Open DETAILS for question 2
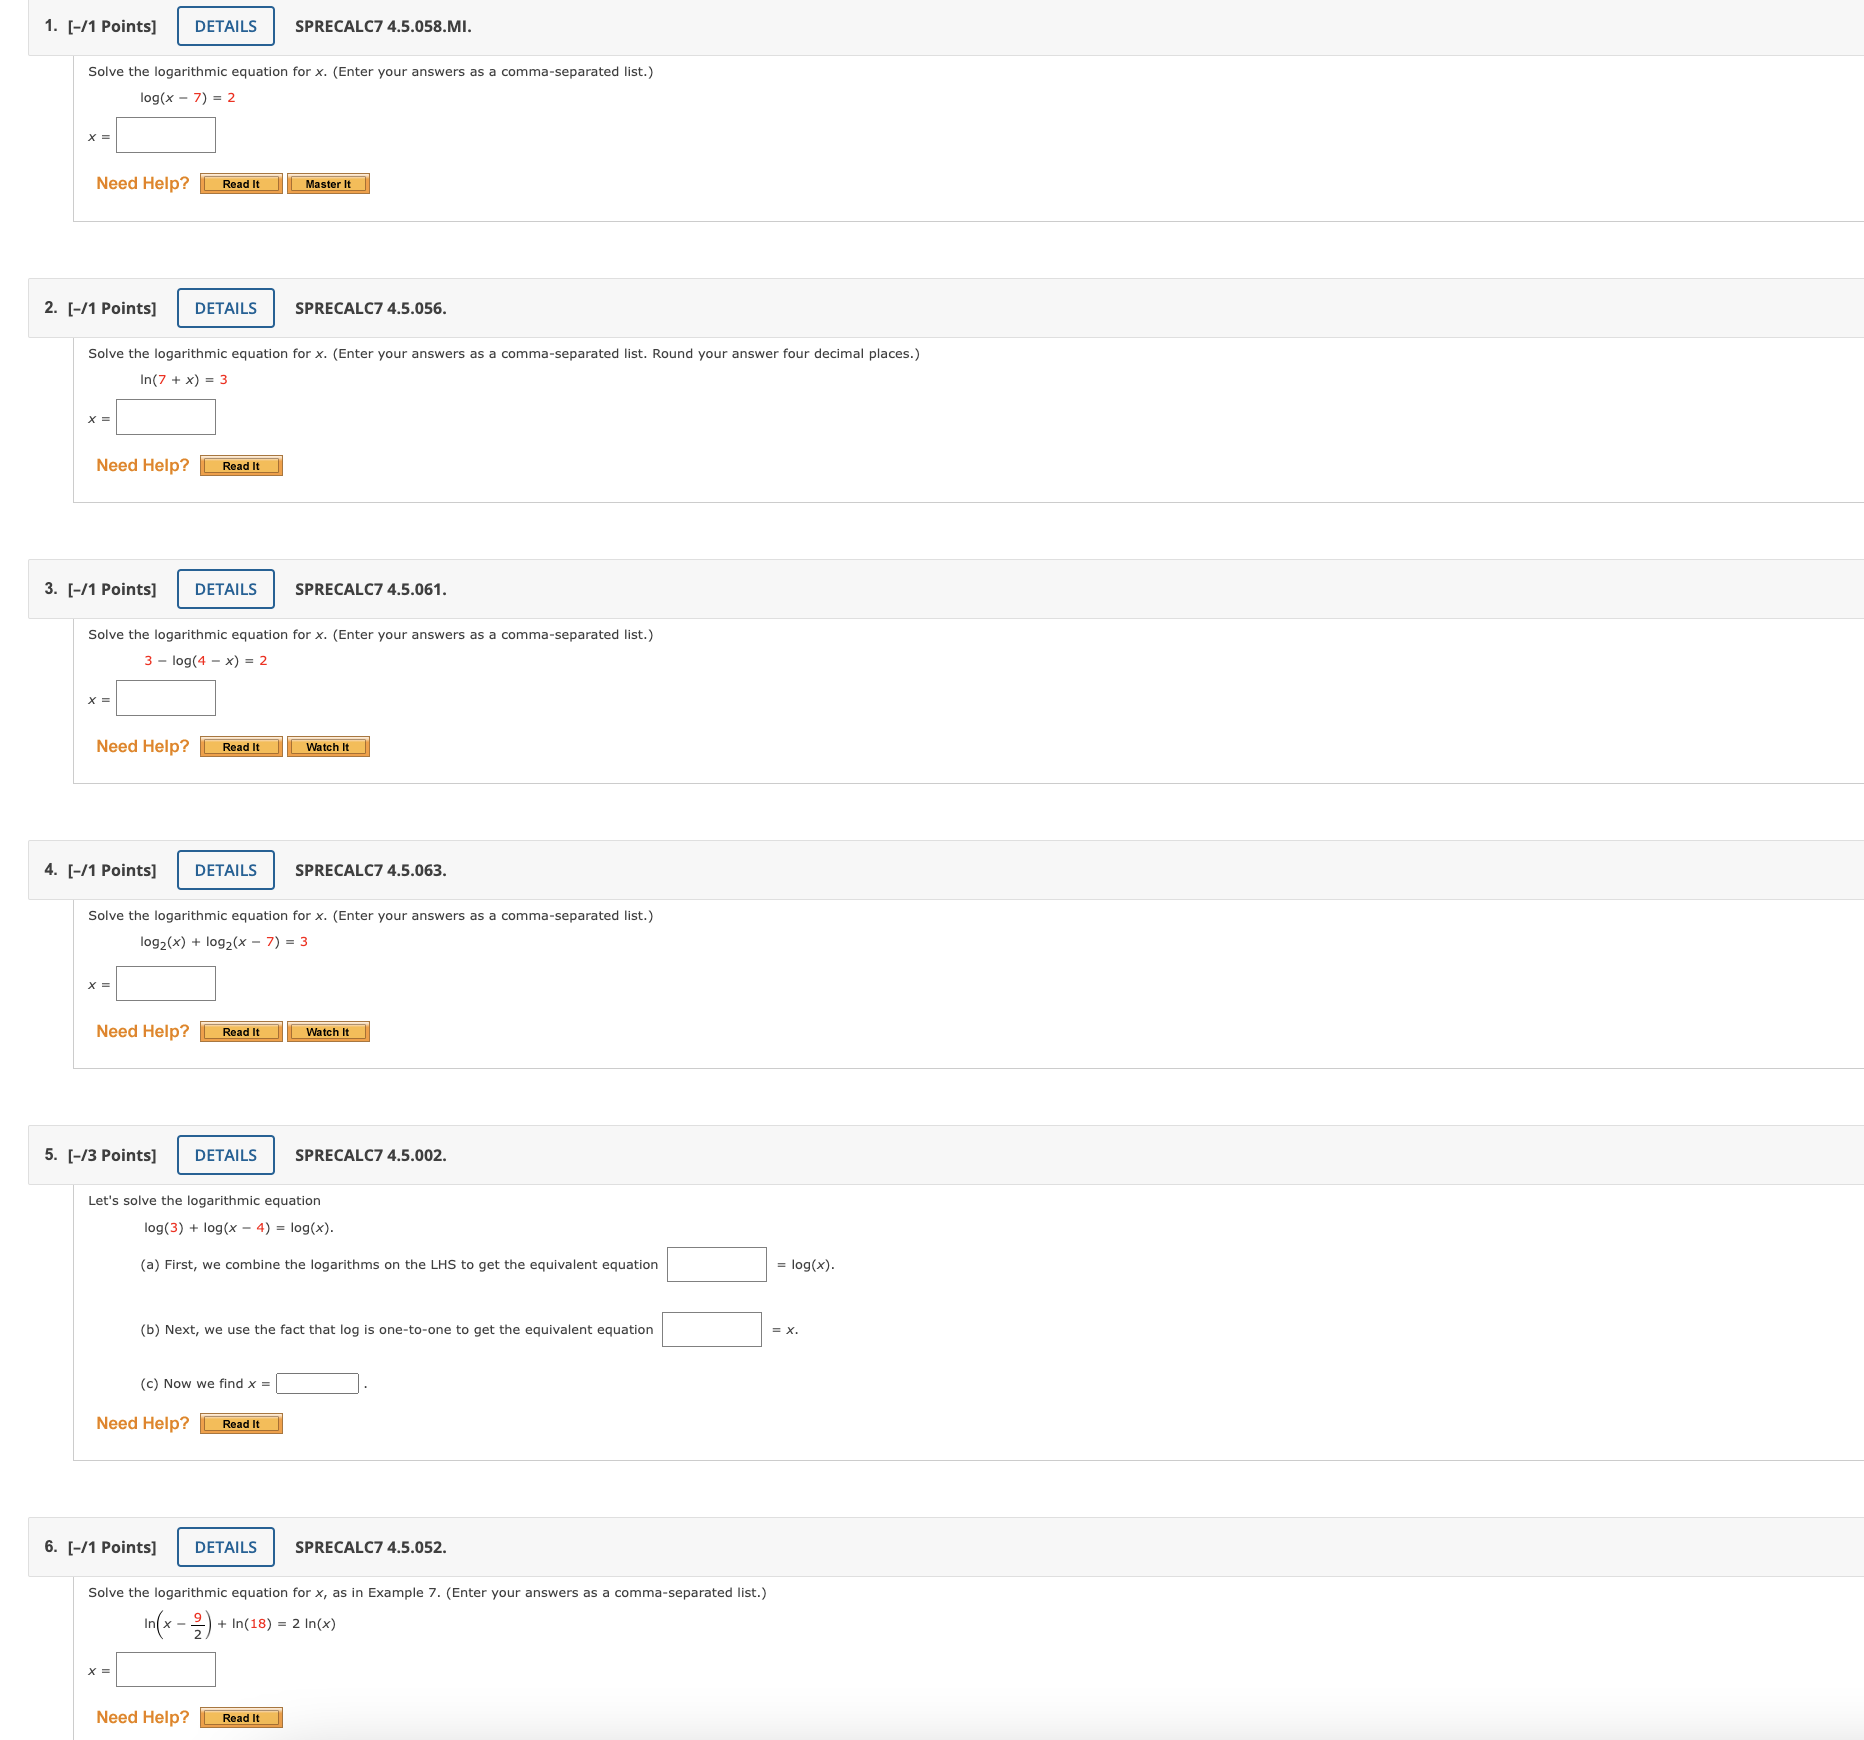This screenshot has height=1740, width=1864. tap(226, 308)
